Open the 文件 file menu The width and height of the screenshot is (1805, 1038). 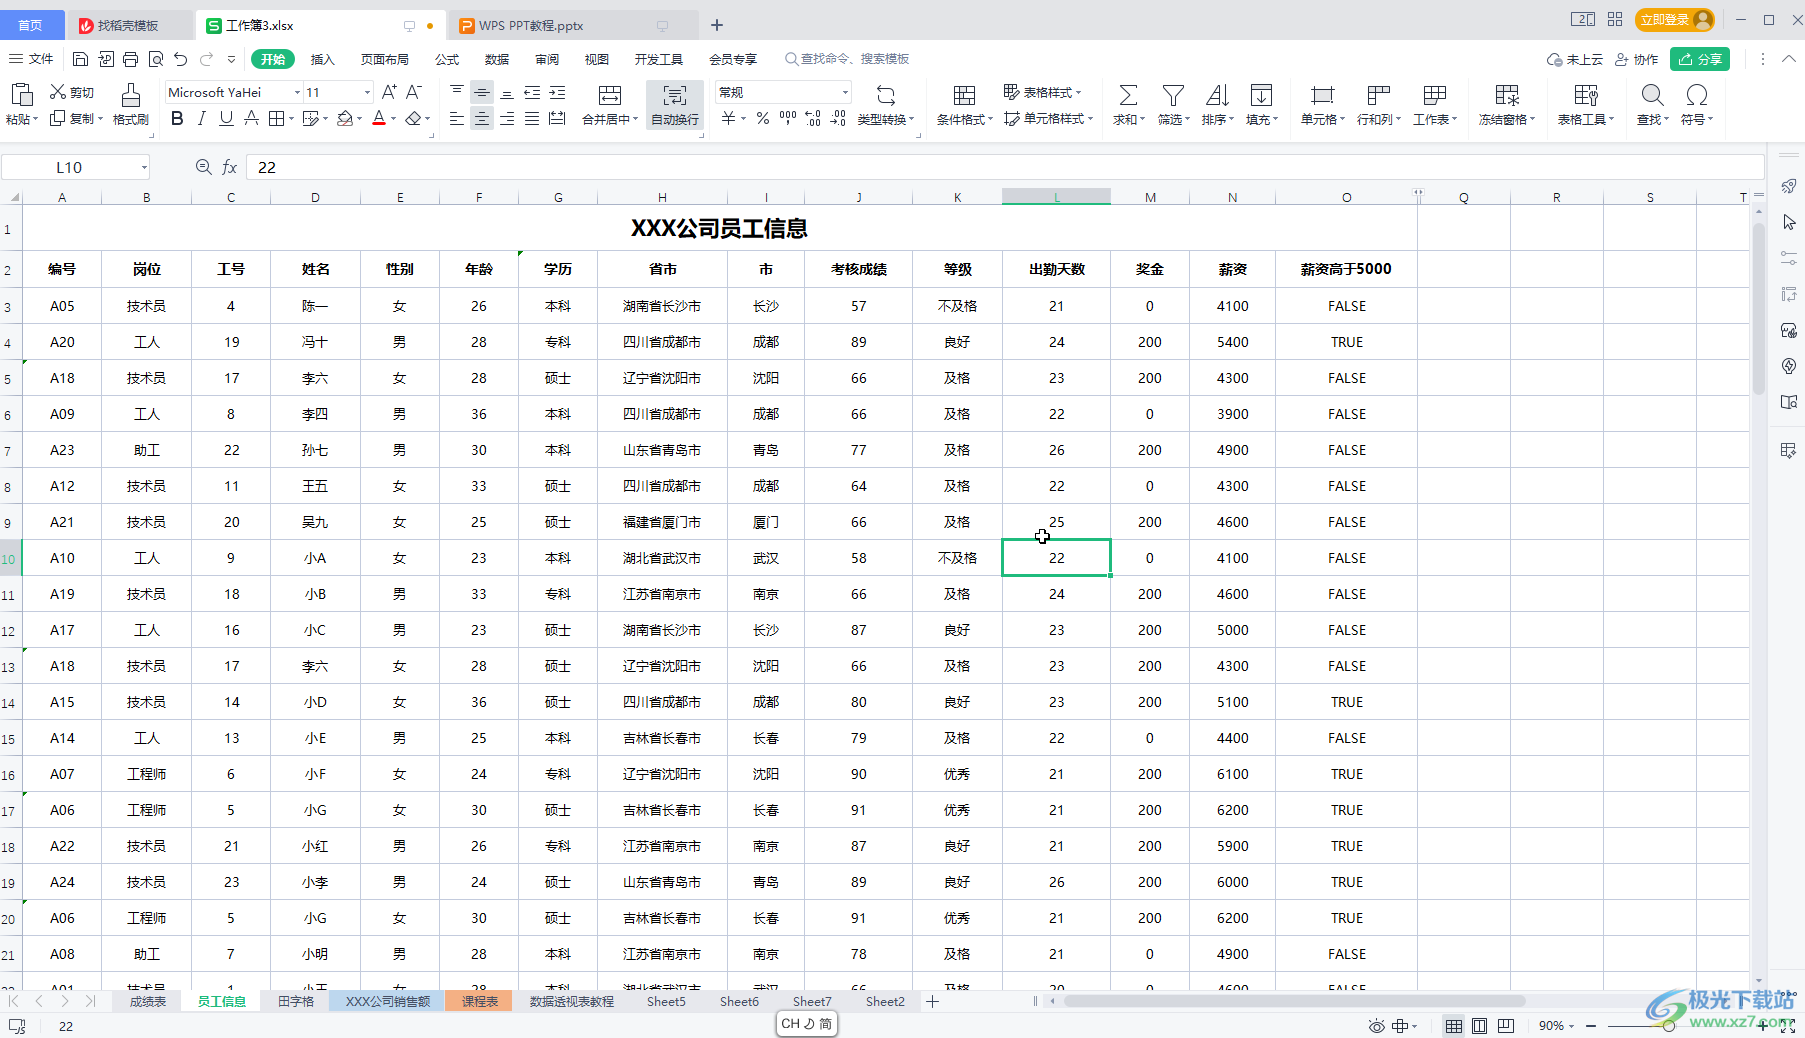(31, 59)
